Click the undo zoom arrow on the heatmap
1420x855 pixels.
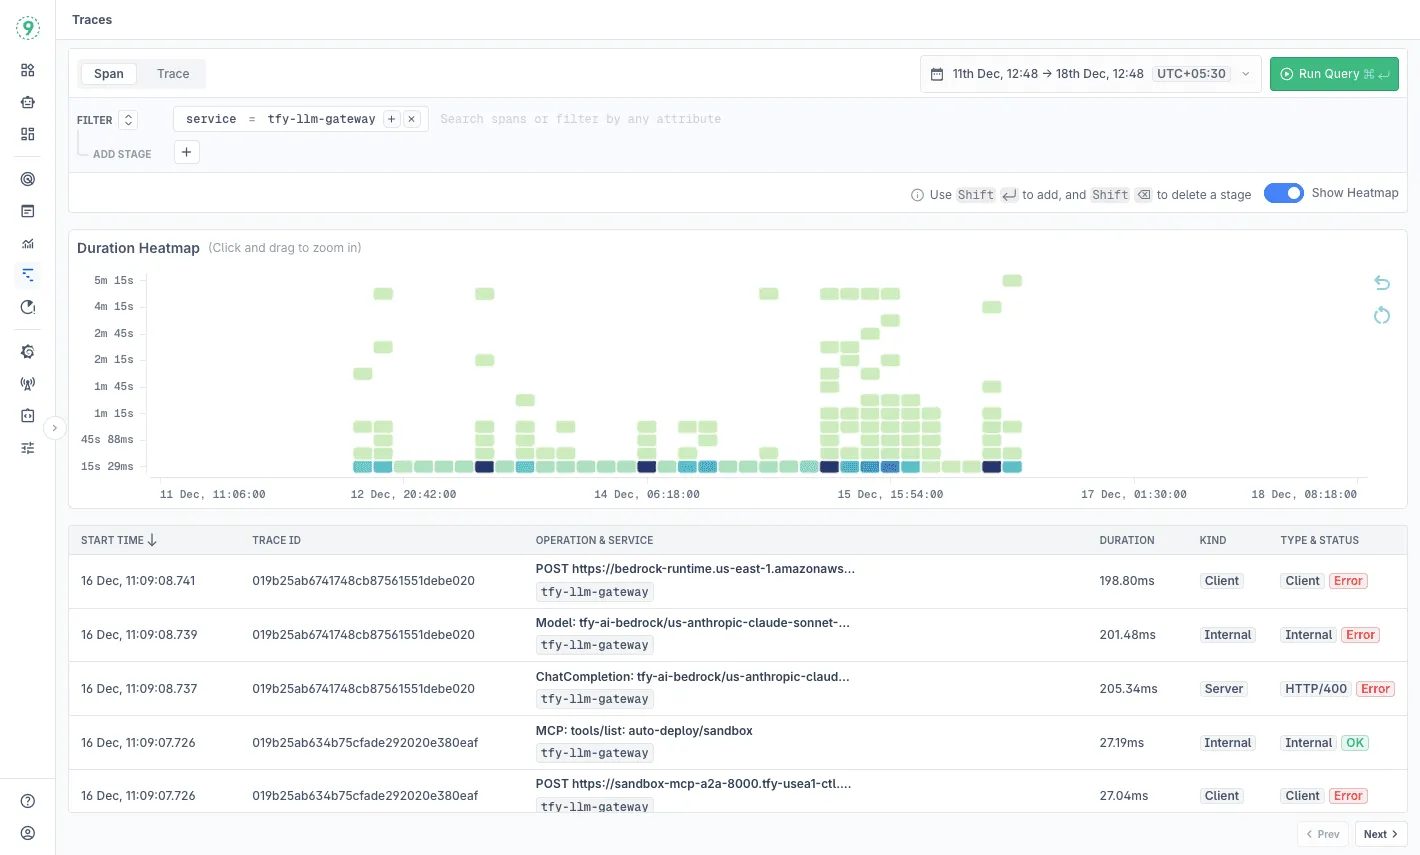(x=1382, y=283)
